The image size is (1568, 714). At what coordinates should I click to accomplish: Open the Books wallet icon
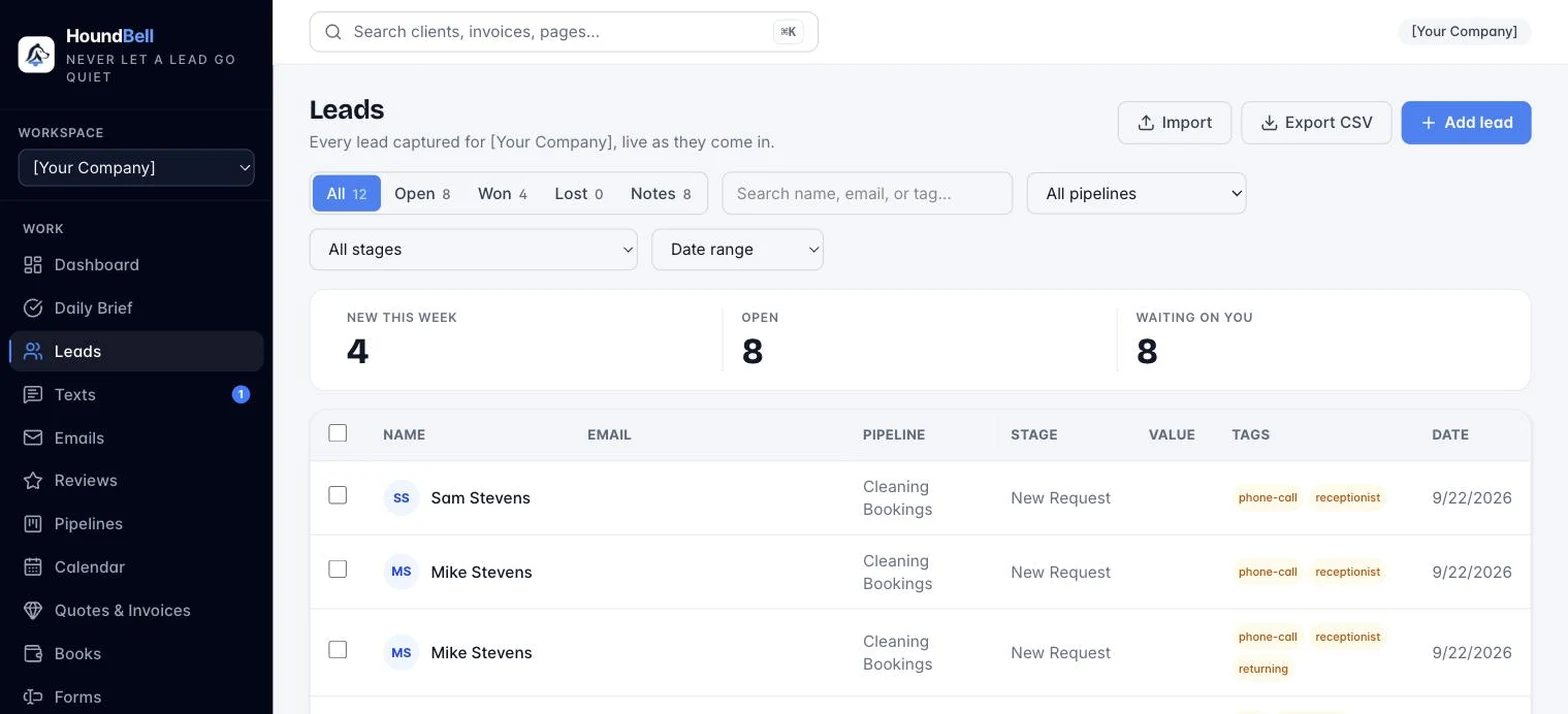click(33, 654)
